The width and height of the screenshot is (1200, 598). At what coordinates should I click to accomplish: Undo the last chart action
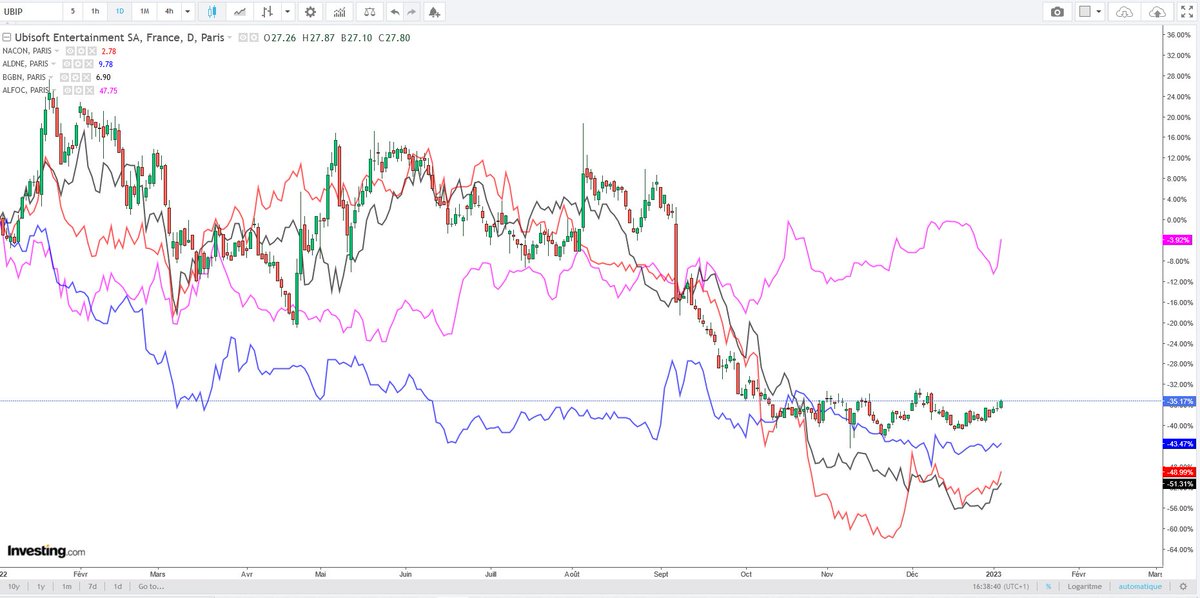tap(395, 12)
